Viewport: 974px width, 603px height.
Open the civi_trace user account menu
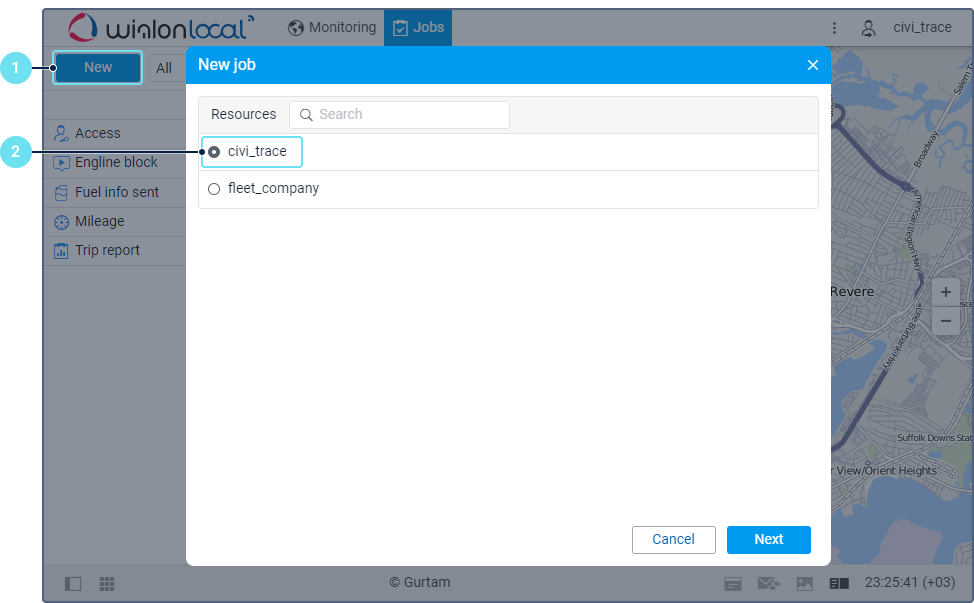pos(908,28)
